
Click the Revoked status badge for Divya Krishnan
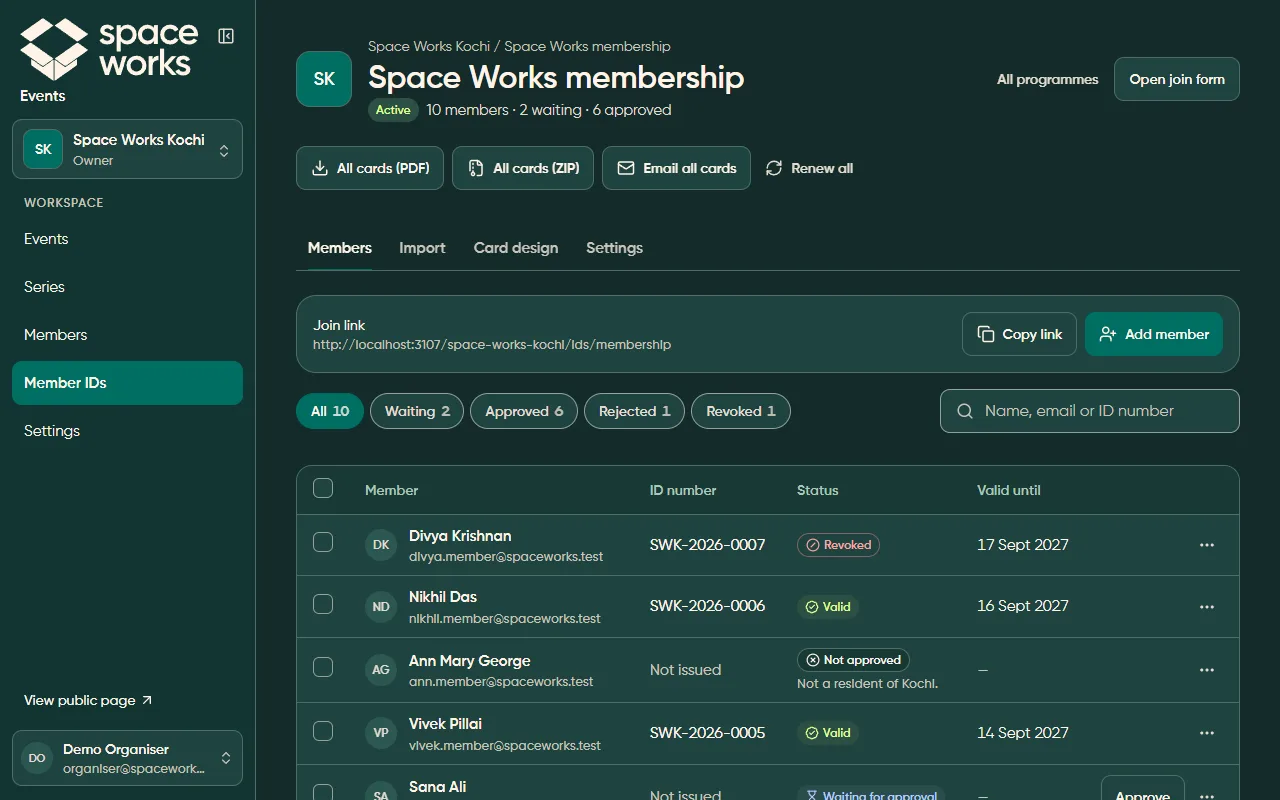838,545
